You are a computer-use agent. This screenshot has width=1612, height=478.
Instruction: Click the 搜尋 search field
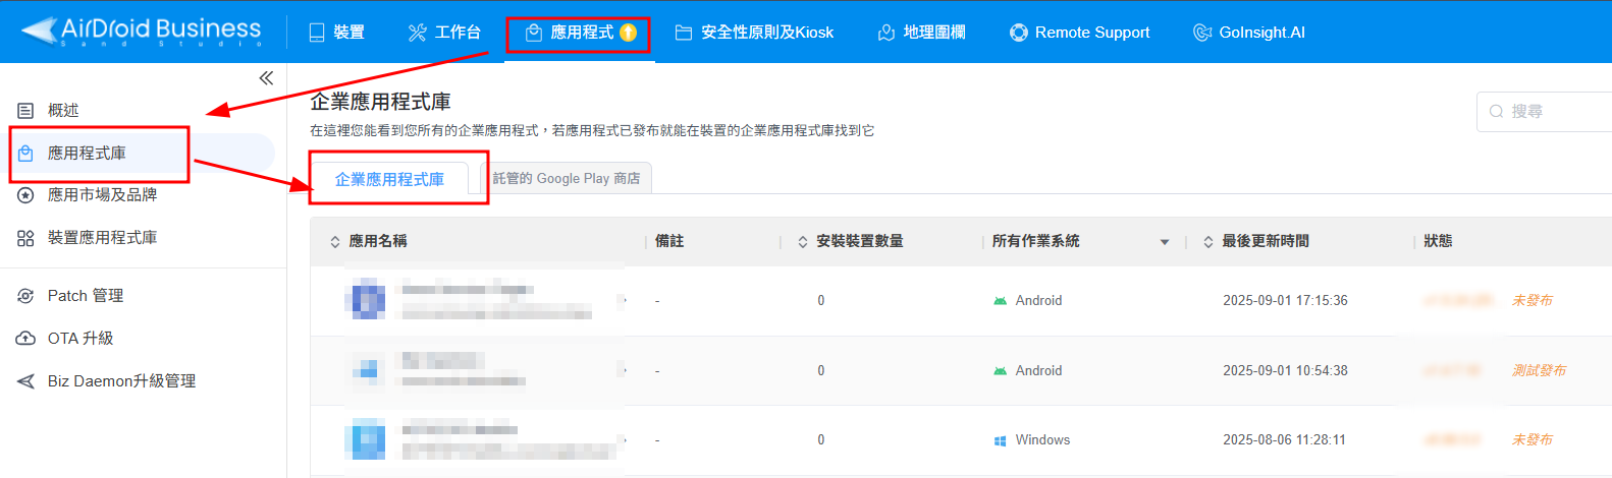point(1544,111)
